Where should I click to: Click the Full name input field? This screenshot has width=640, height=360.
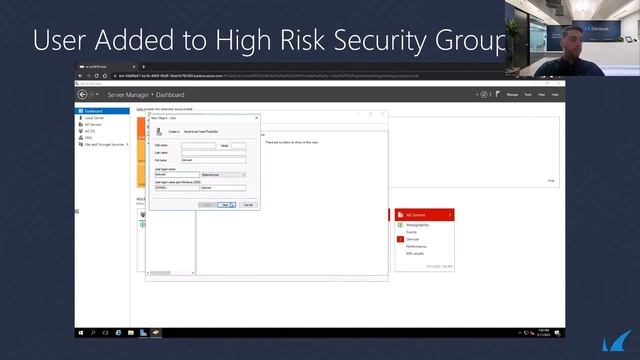(214, 160)
